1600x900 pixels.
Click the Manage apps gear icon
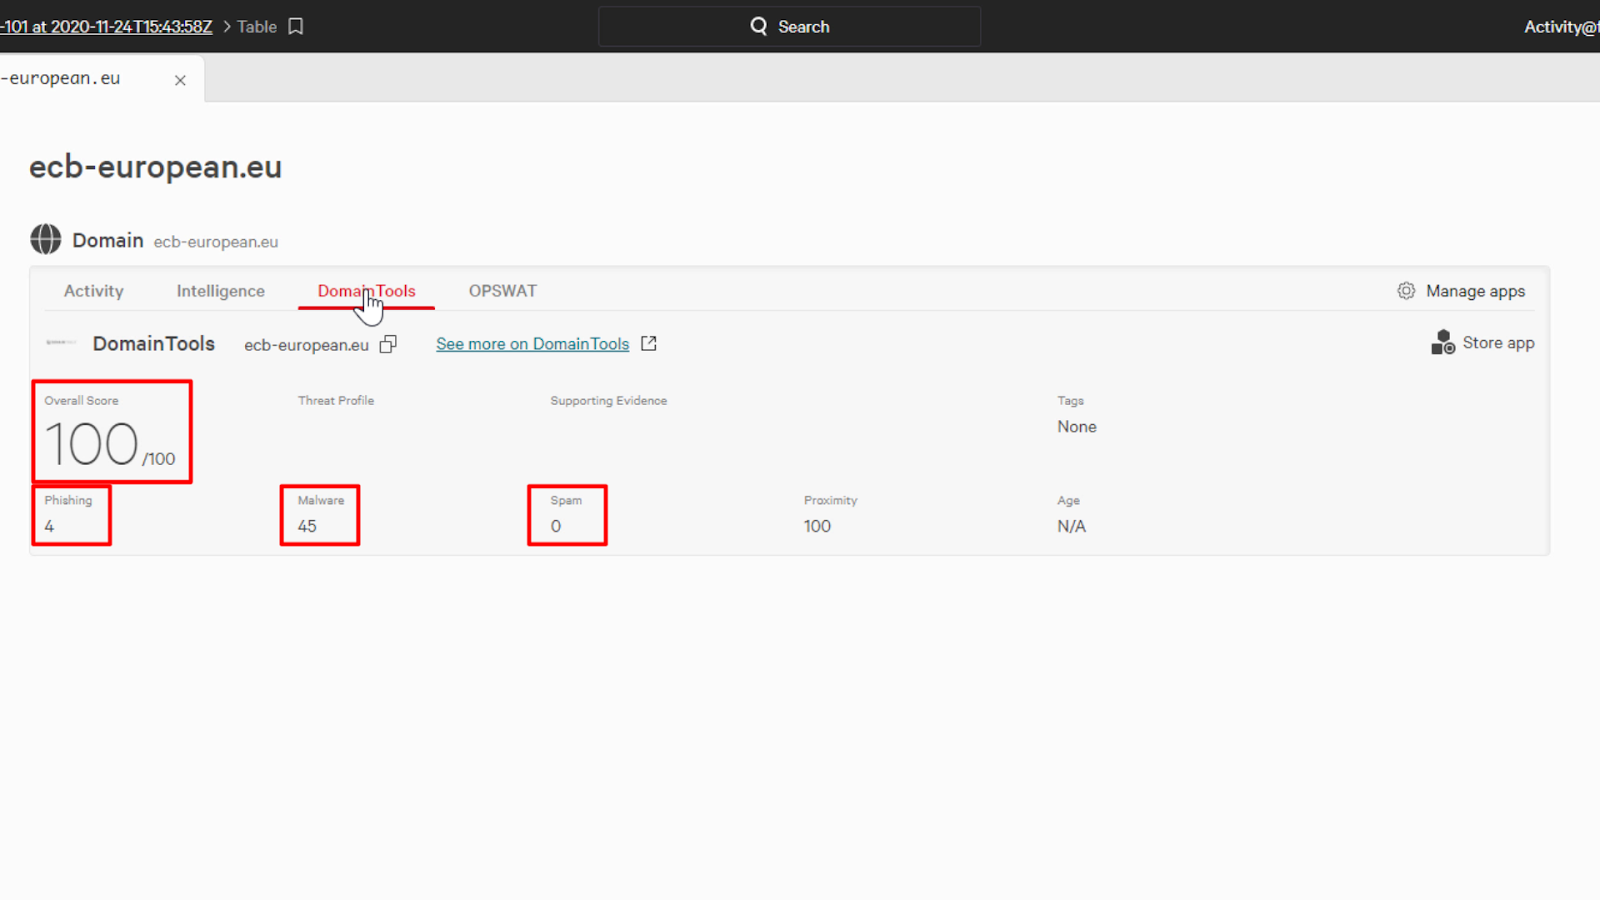pos(1406,290)
